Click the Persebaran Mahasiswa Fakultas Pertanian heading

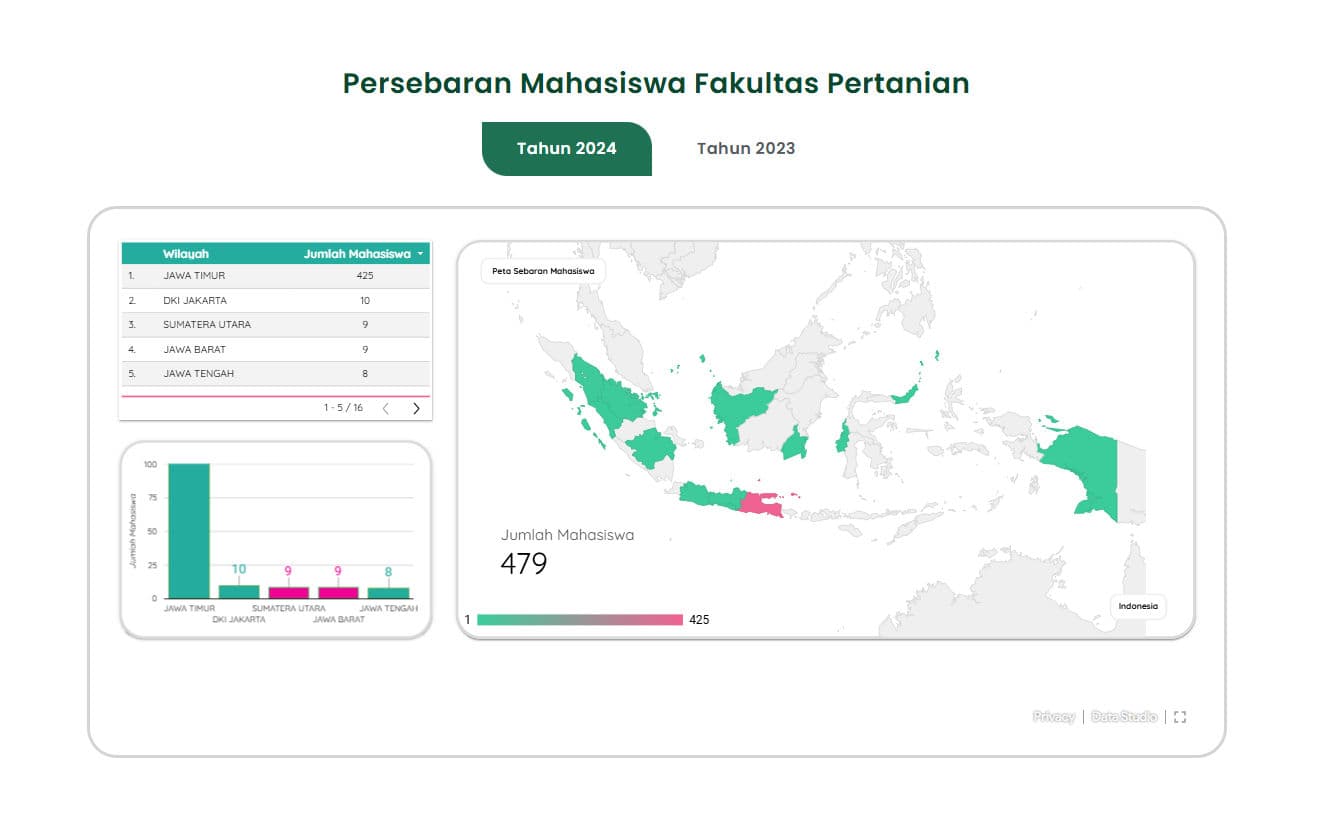click(656, 83)
